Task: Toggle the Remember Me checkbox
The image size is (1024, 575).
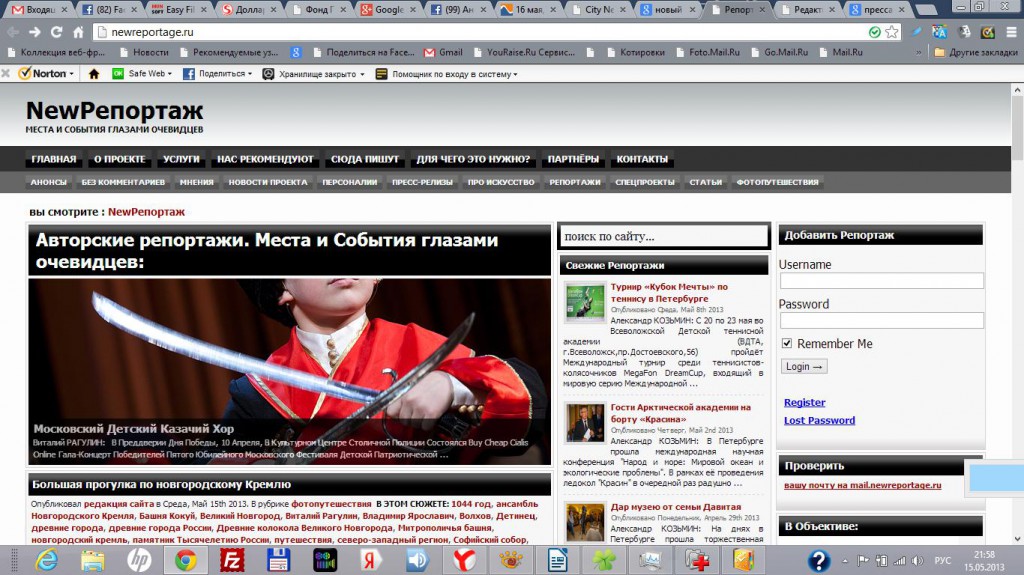Action: click(x=787, y=343)
